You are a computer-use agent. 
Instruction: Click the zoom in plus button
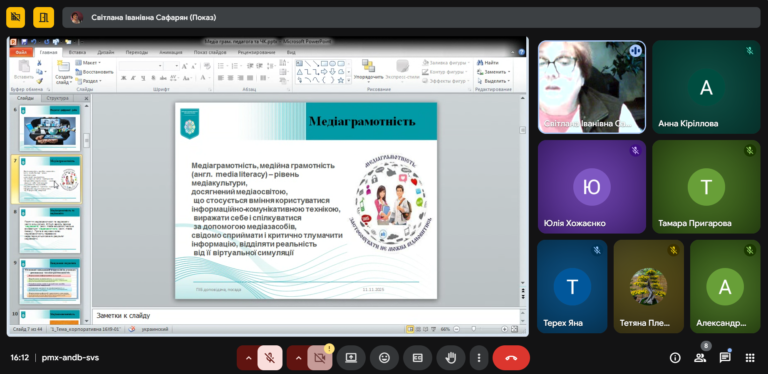pyautogui.click(x=504, y=329)
